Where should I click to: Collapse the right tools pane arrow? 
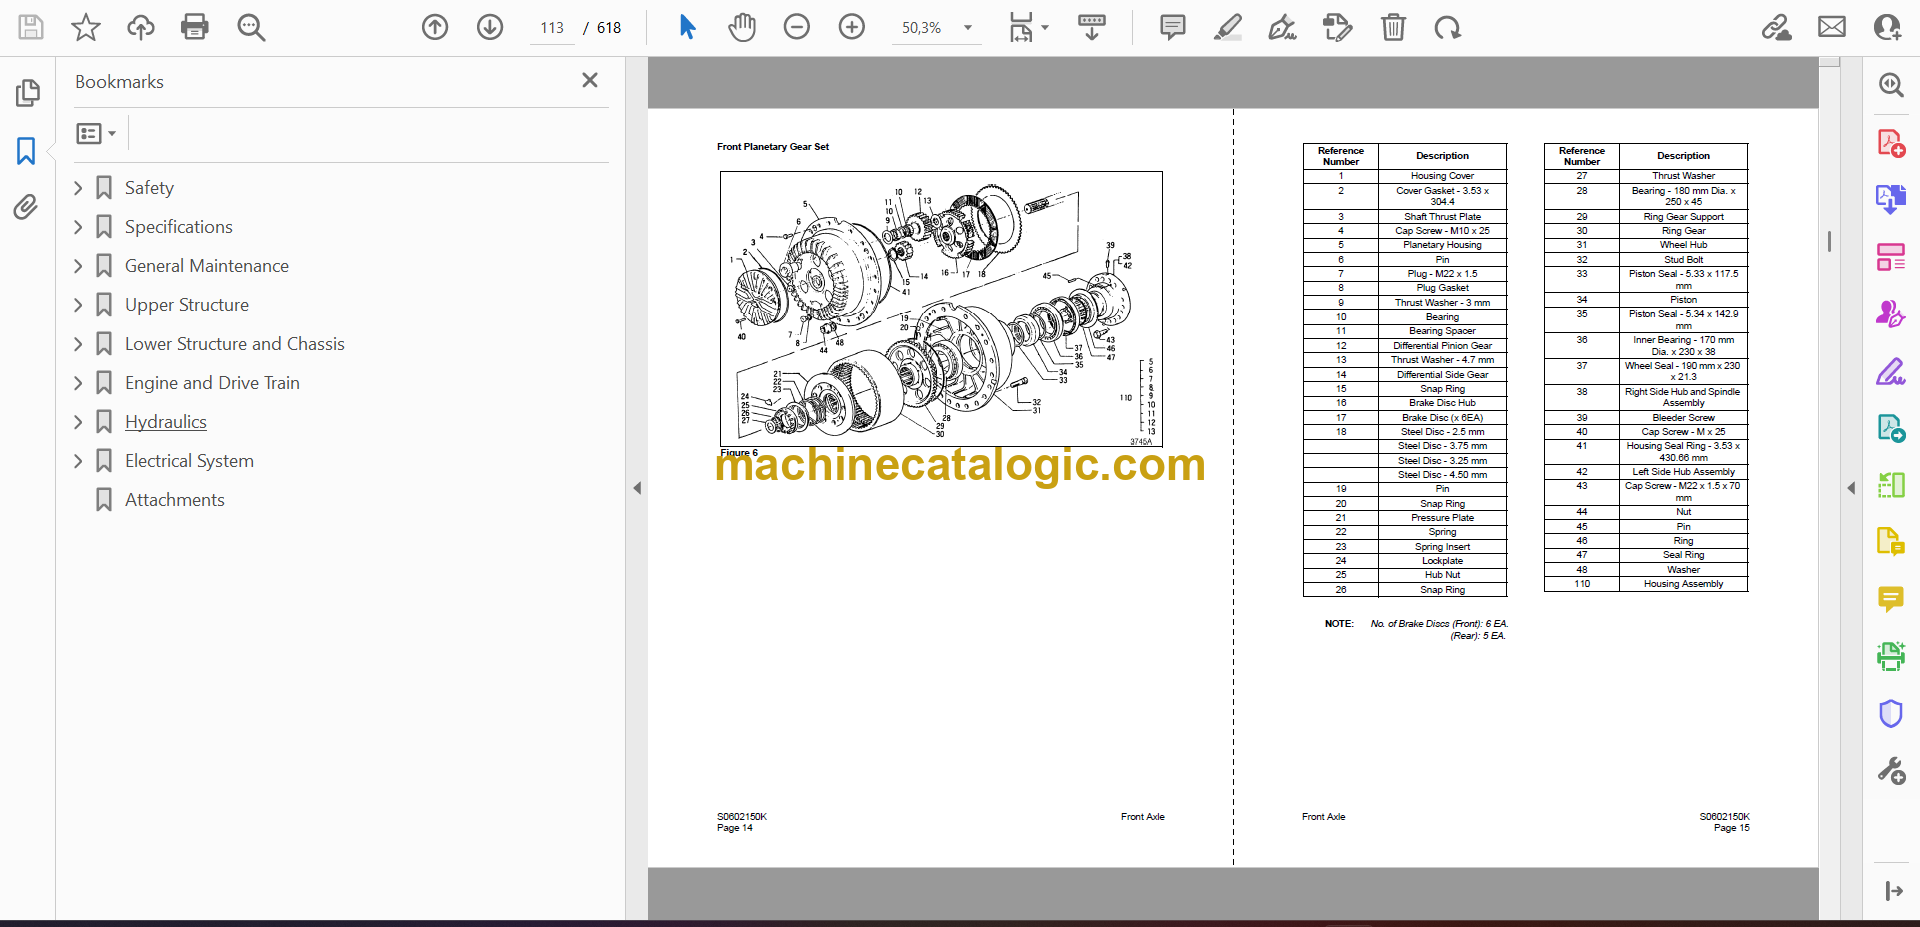tap(1851, 488)
